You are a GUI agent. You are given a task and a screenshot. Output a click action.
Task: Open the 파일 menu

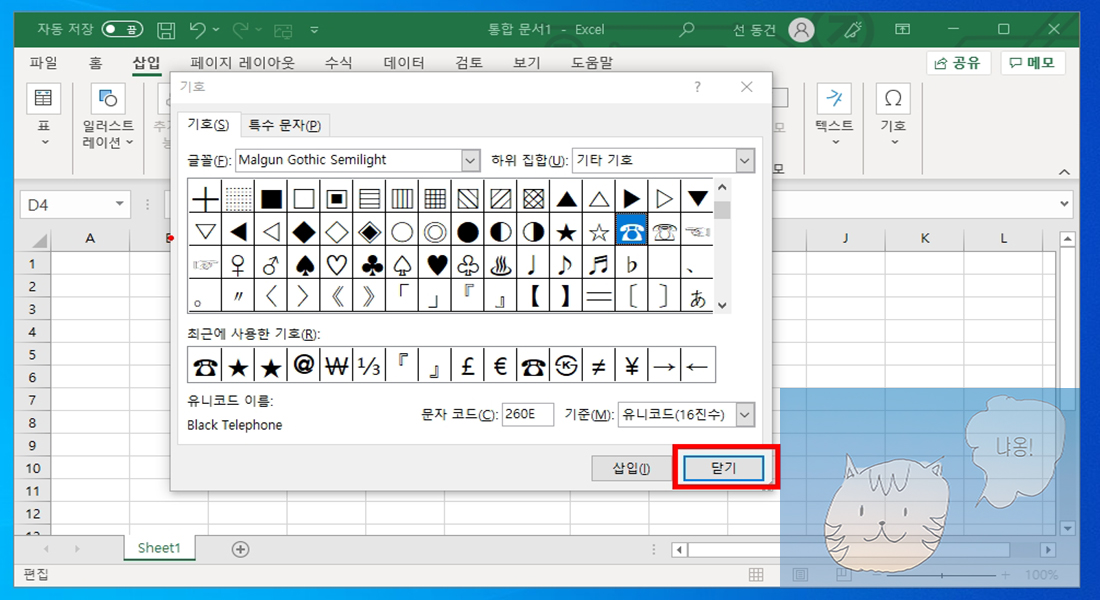43,62
